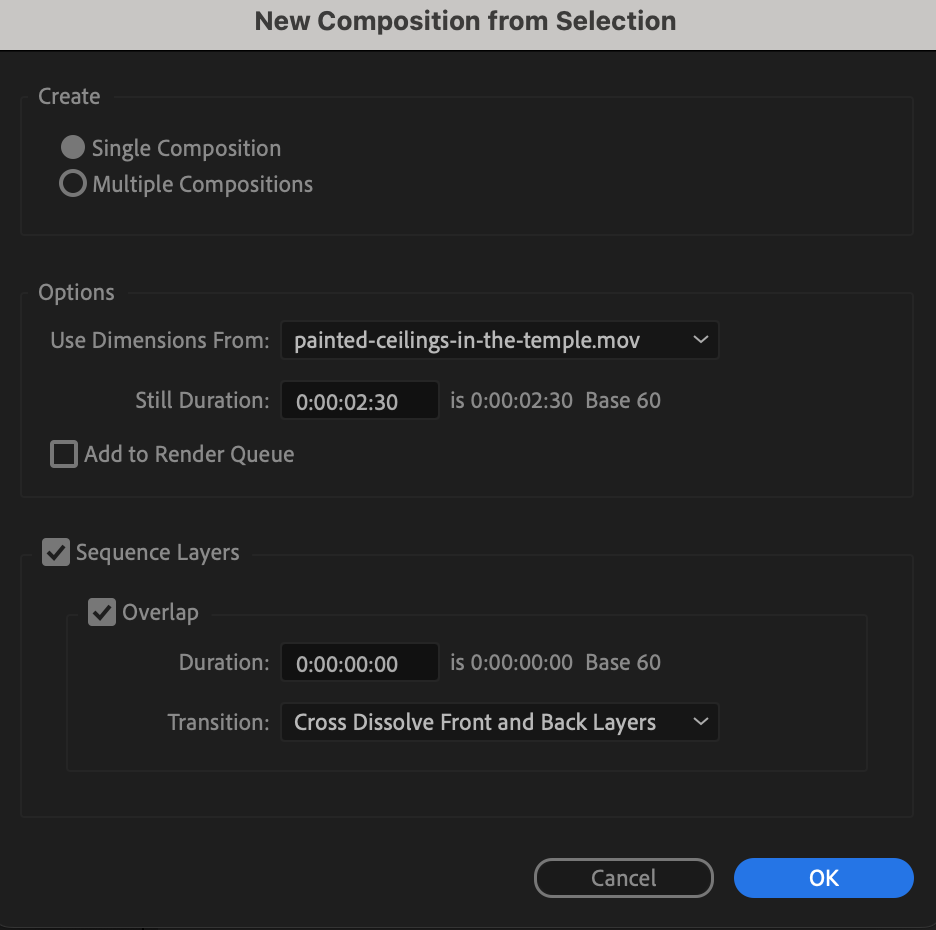Disable the Overlap checkbox

pos(102,612)
